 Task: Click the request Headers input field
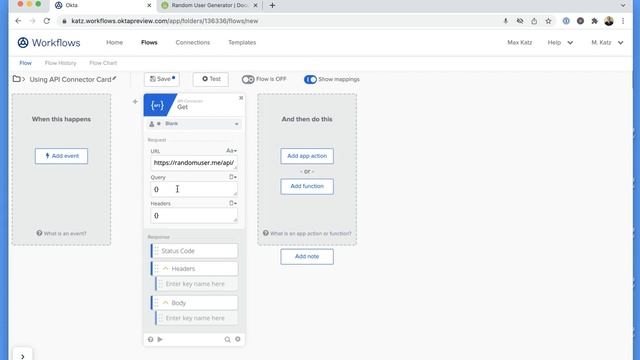193,216
